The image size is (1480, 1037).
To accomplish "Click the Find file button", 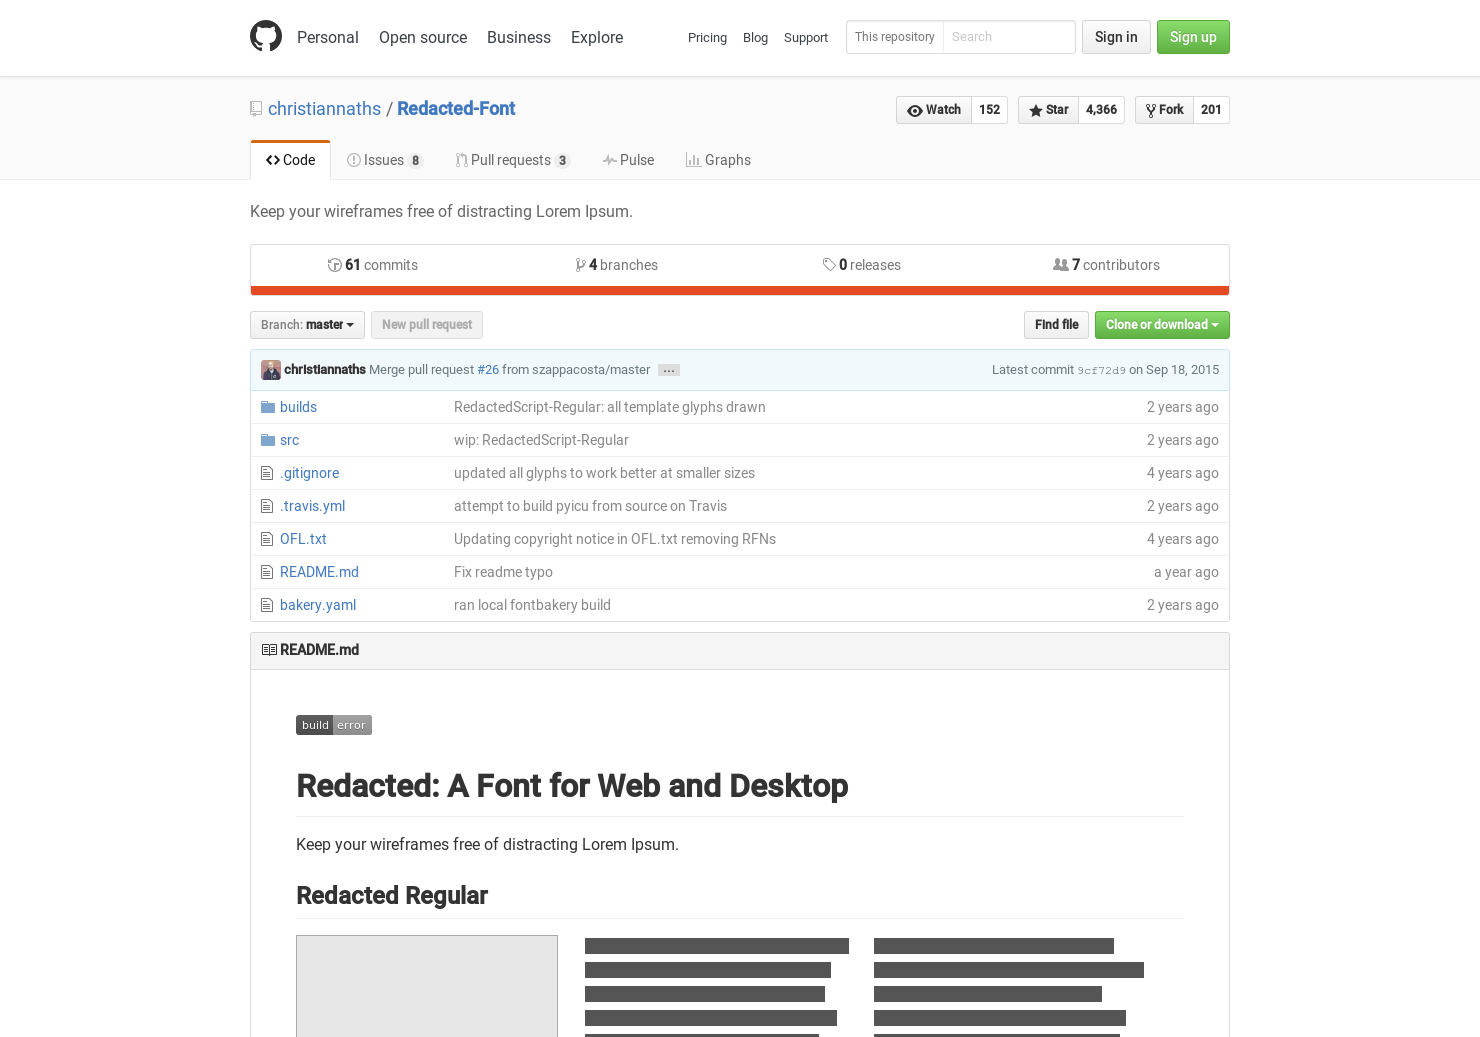I will [1056, 325].
